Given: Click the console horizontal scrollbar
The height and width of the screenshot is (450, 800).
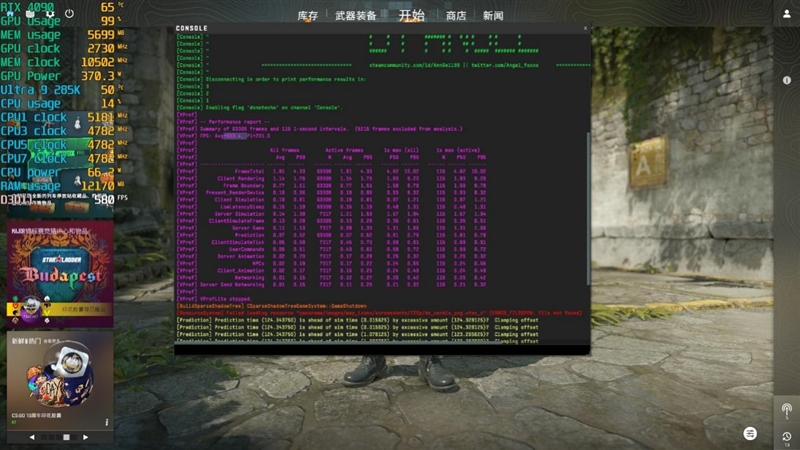Looking at the screenshot, I should (x=339, y=343).
